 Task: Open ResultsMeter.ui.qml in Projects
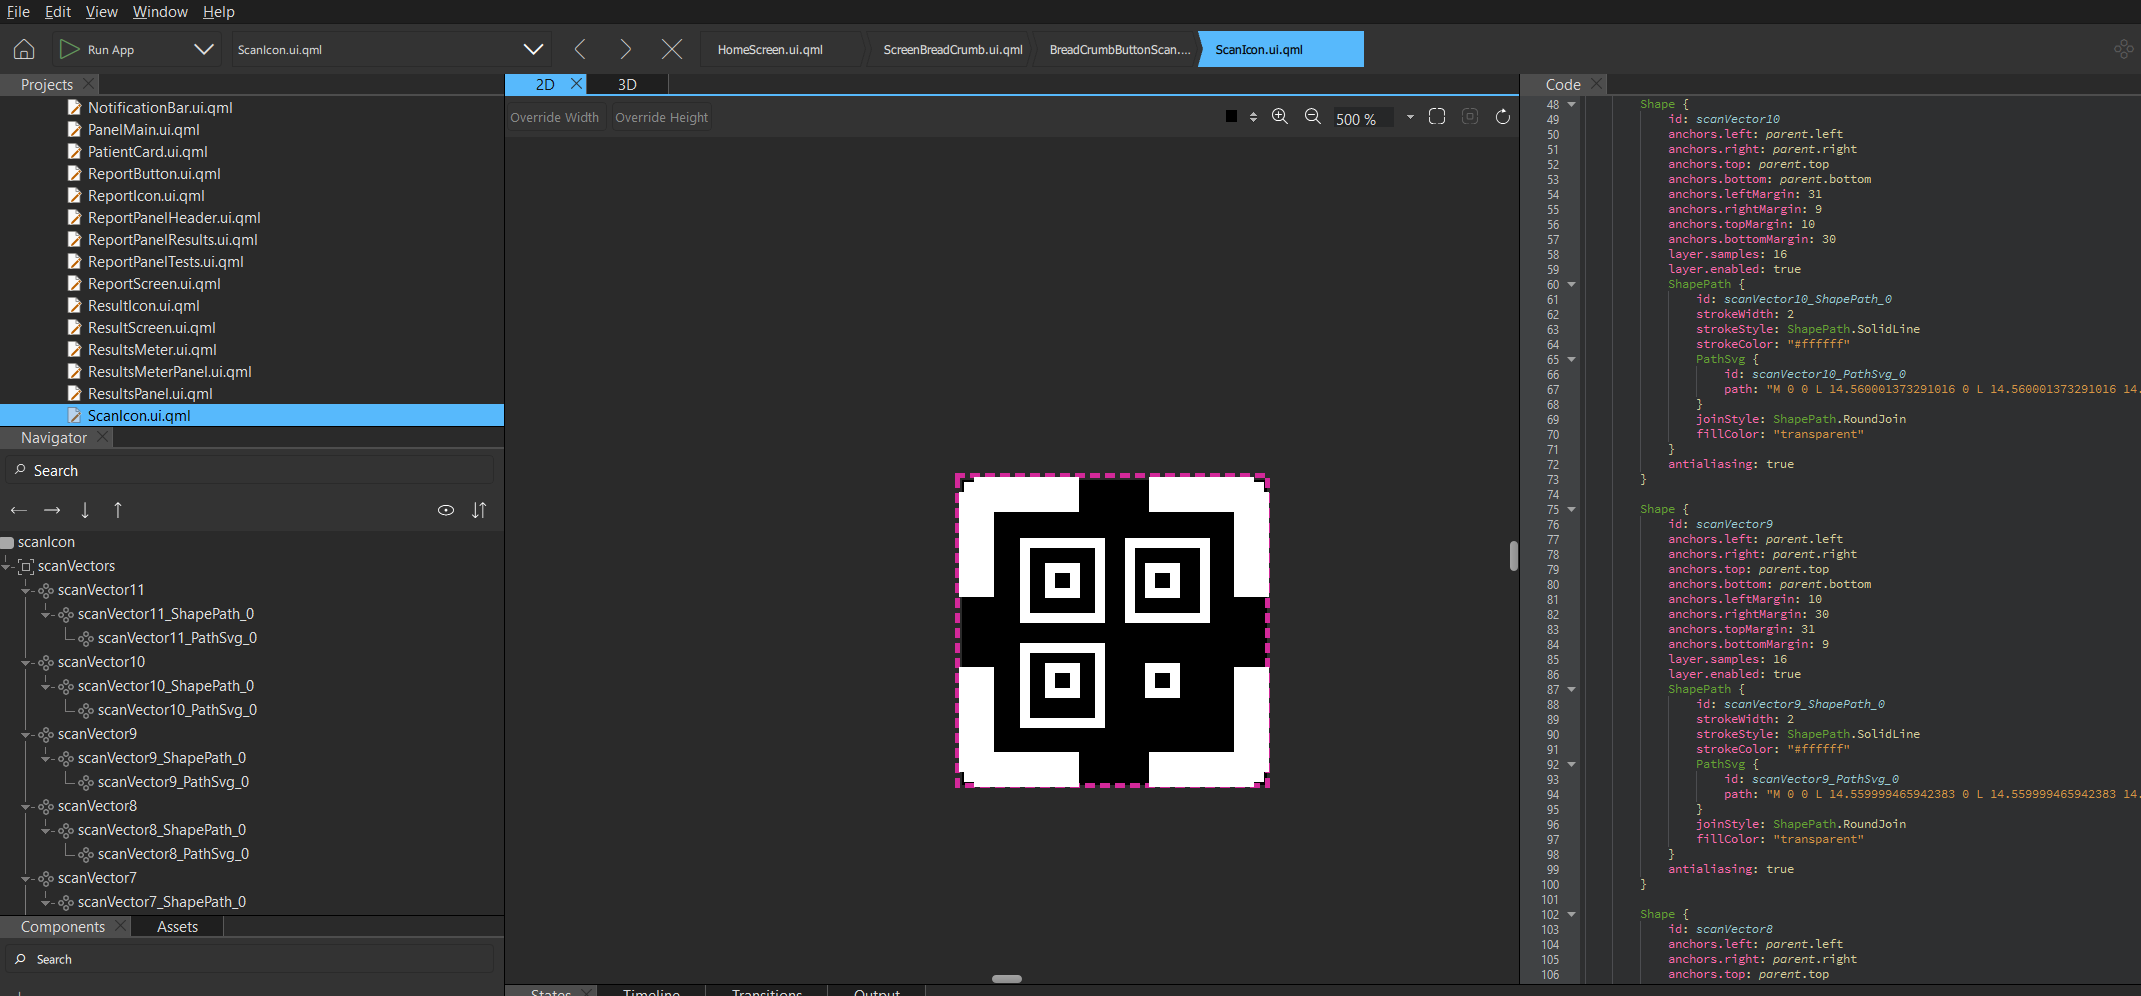(152, 350)
